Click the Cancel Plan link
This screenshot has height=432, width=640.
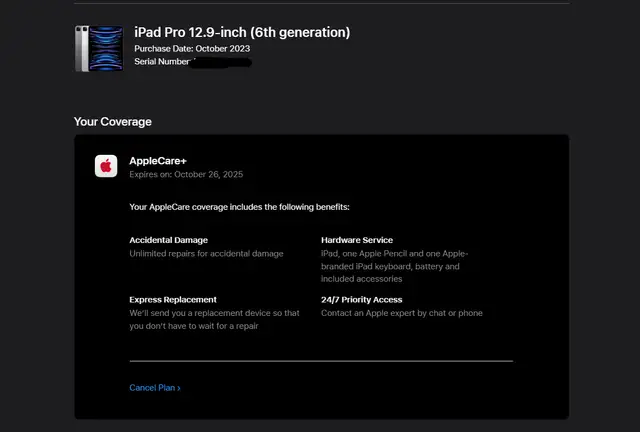pos(155,388)
